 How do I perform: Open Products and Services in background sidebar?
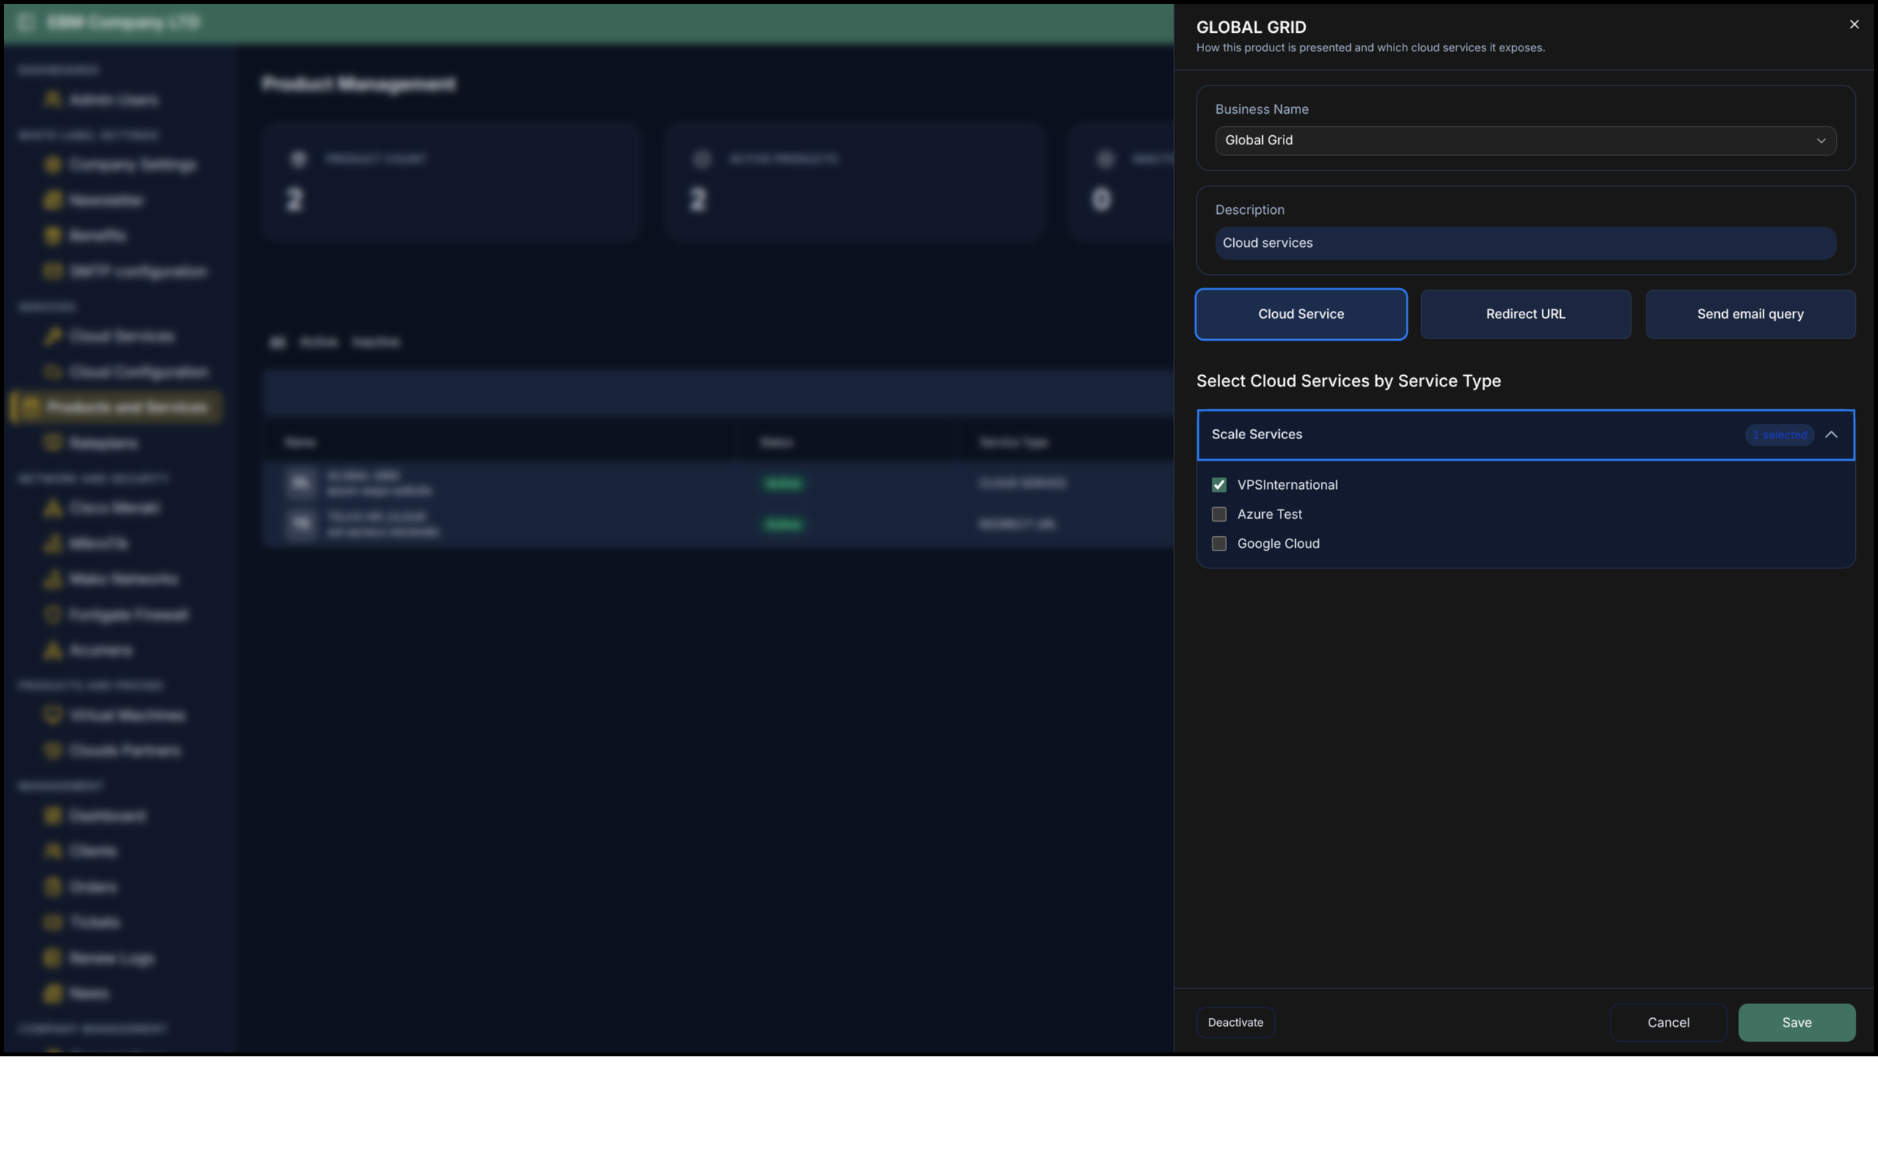(x=116, y=407)
